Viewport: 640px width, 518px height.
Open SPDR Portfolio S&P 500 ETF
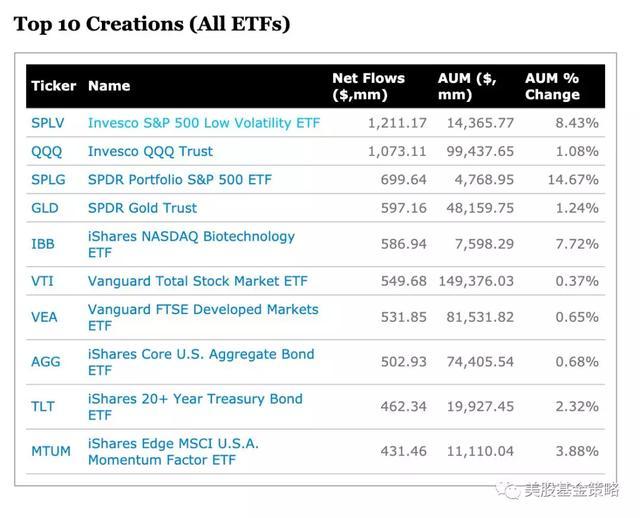[179, 180]
